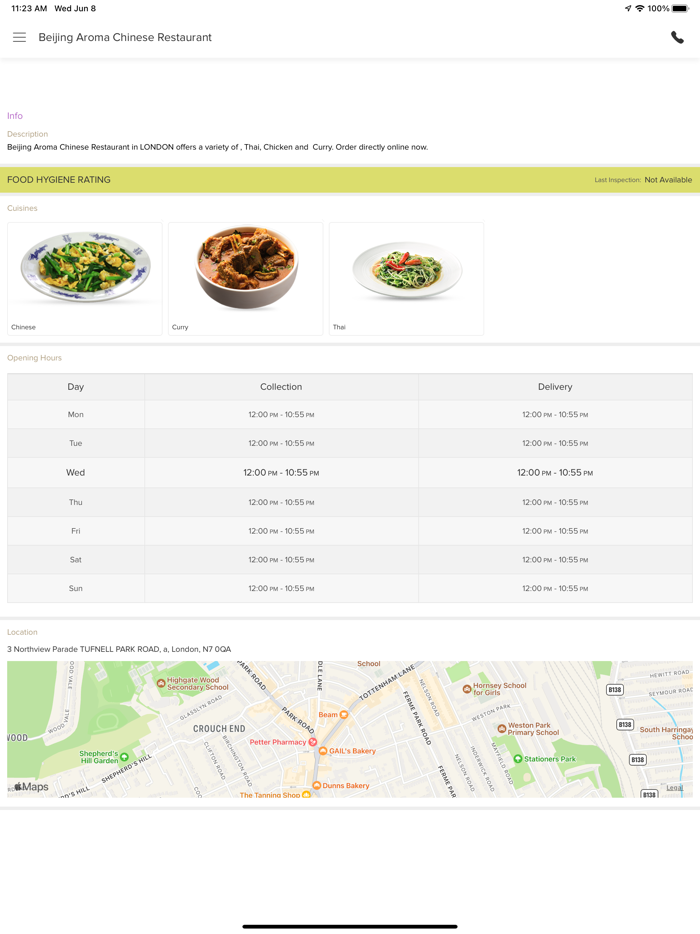The height and width of the screenshot is (934, 700).
Task: Click Sunday's delivery hours cell
Action: [x=555, y=588]
